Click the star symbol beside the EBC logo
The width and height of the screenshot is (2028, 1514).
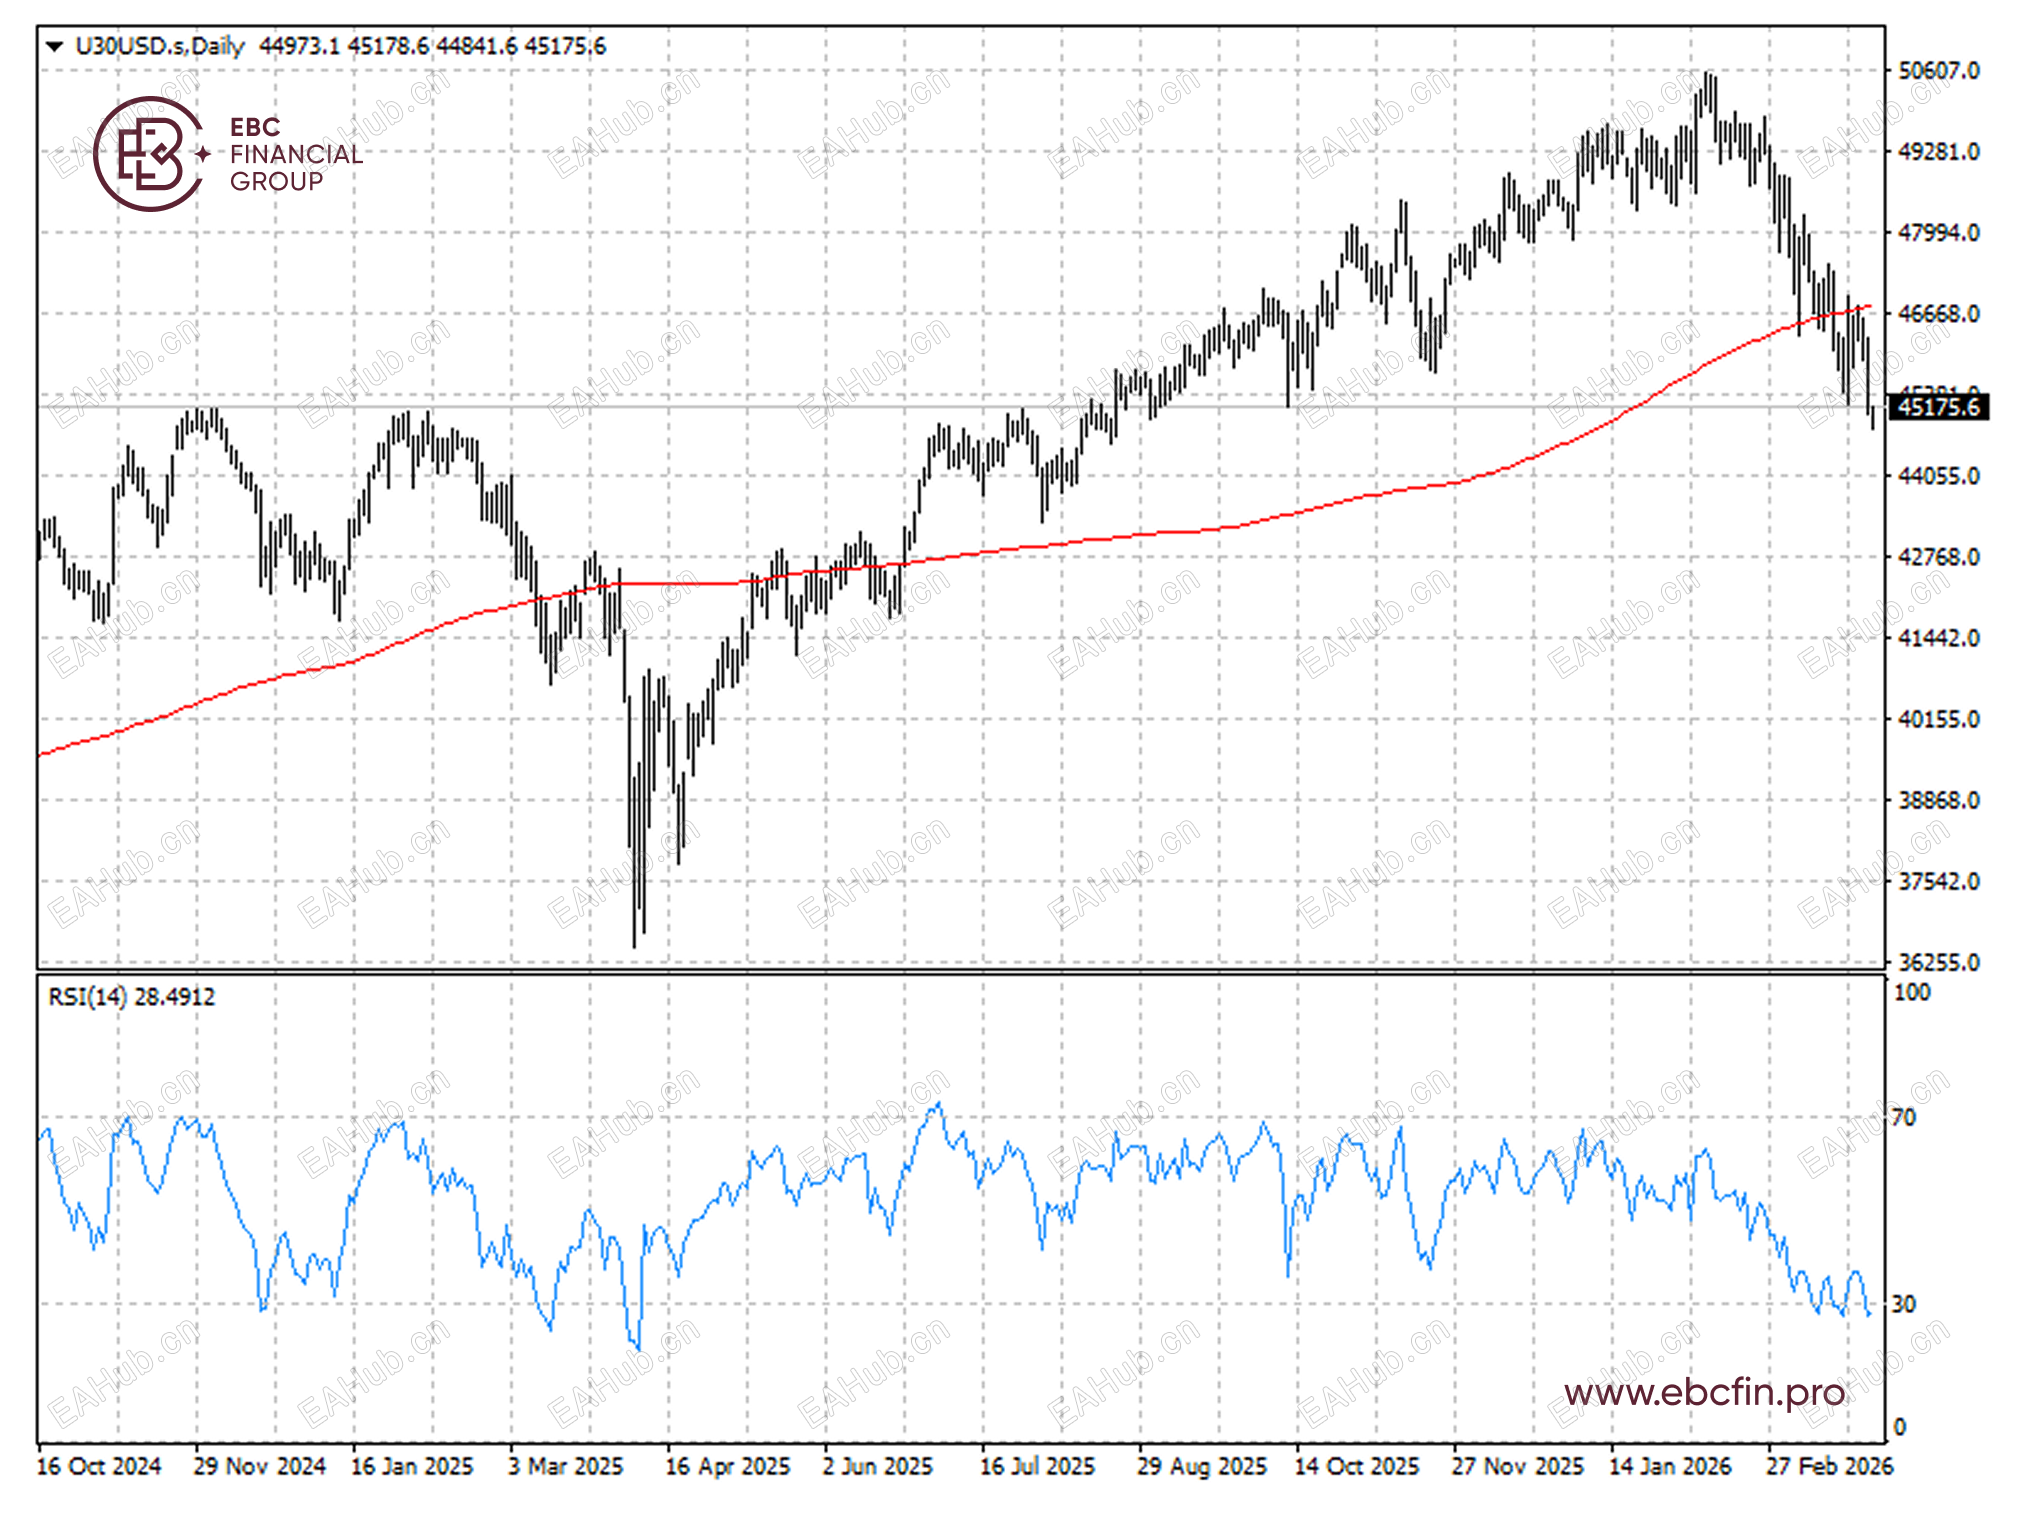204,154
